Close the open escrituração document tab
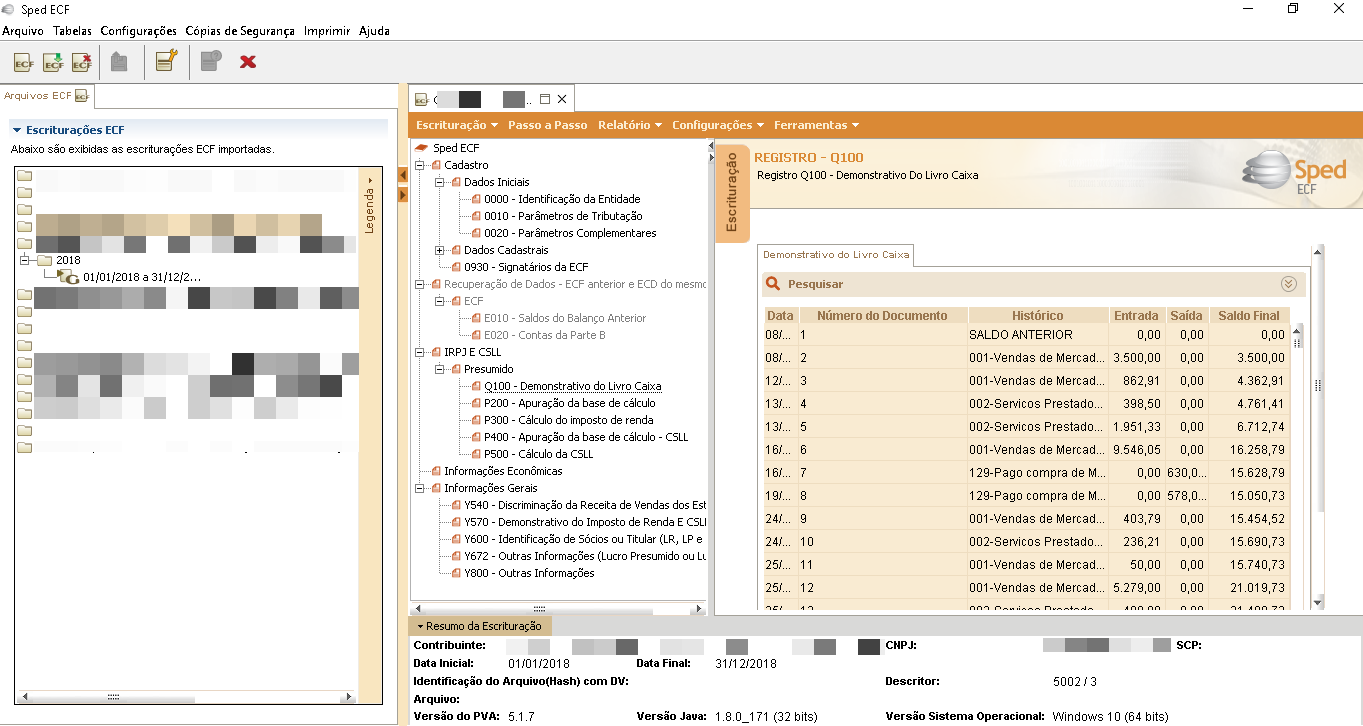Screen dimensions: 1363x726 click(562, 99)
